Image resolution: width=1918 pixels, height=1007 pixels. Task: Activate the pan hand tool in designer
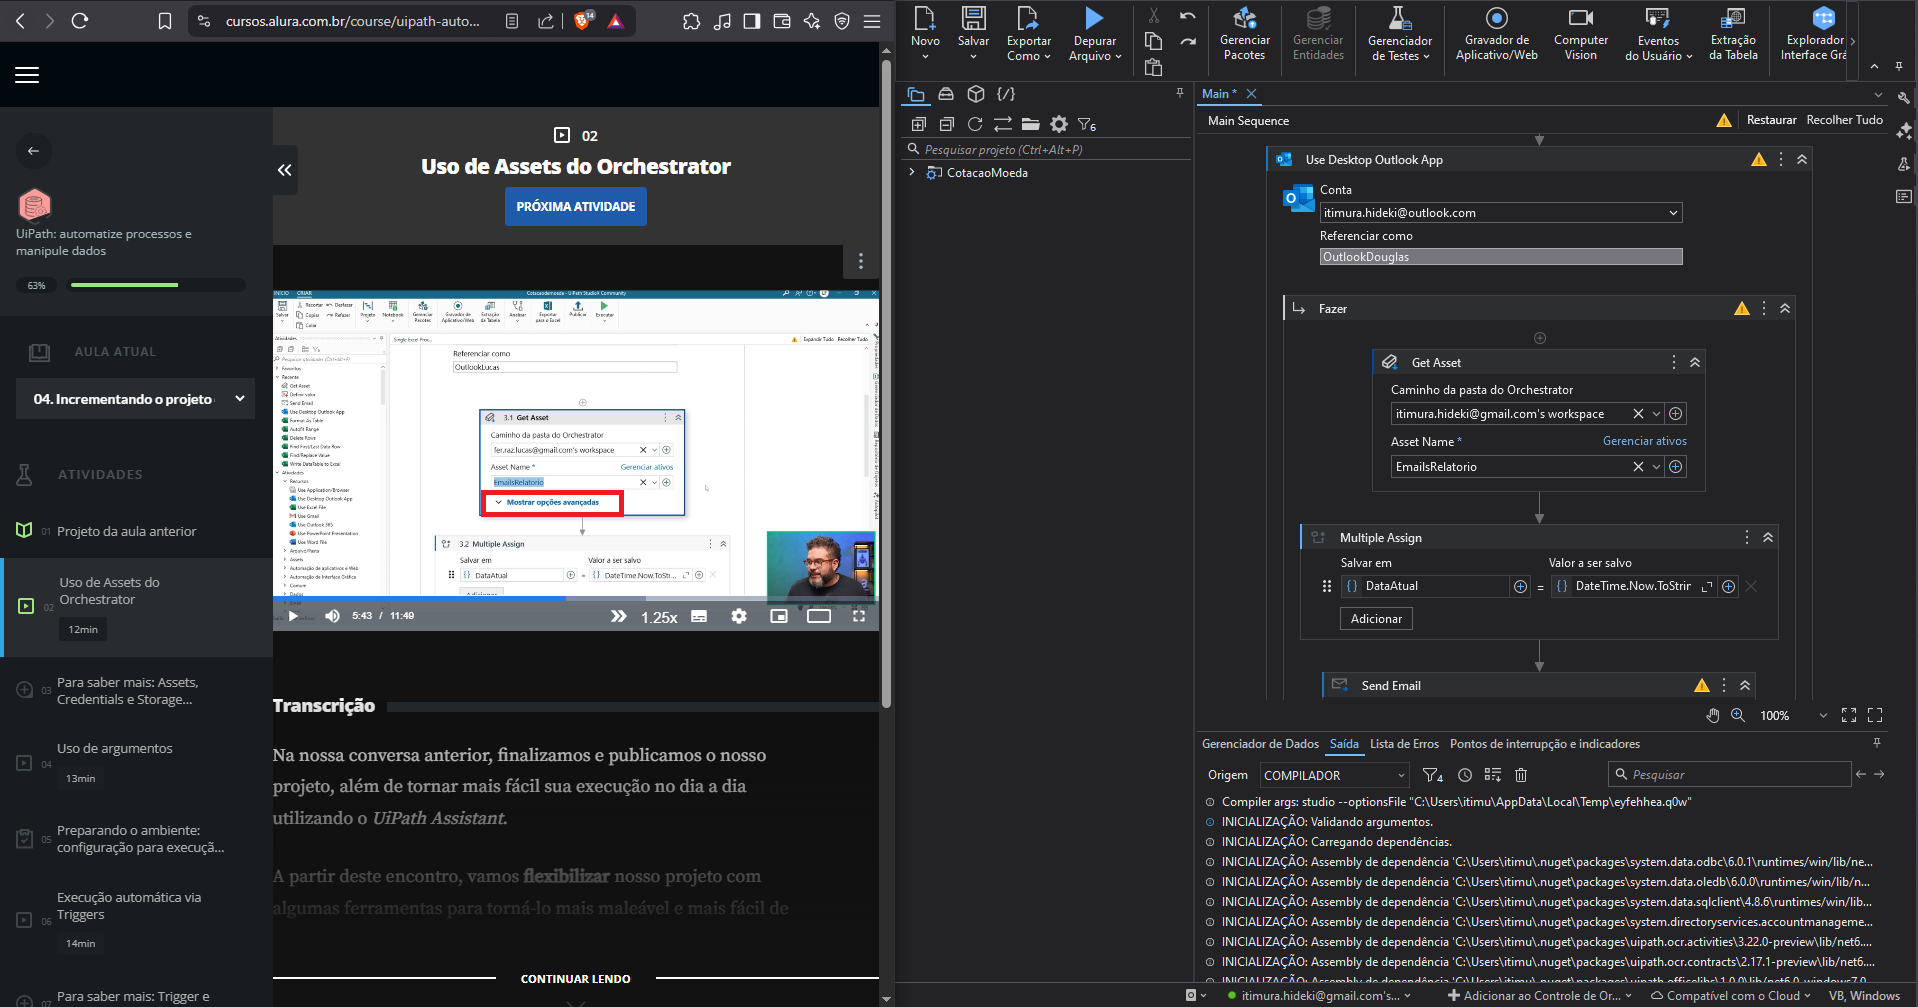1713,715
